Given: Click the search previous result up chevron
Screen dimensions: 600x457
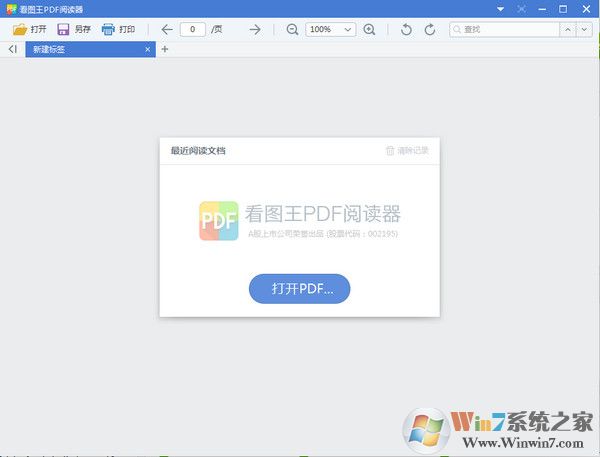Looking at the screenshot, I should [569, 30].
